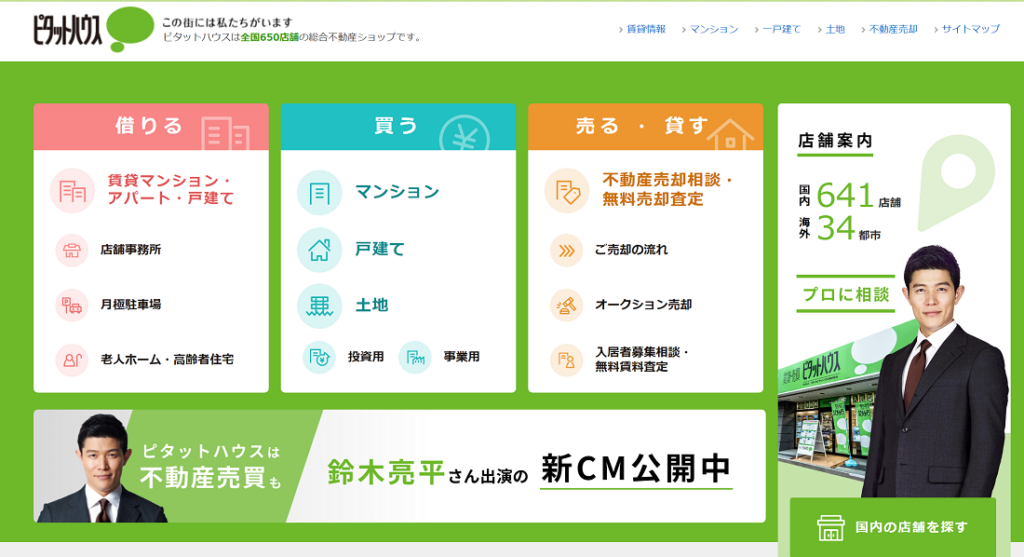The width and height of the screenshot is (1024, 557).
Task: Click the man's photo in CM banner
Action: [102, 469]
